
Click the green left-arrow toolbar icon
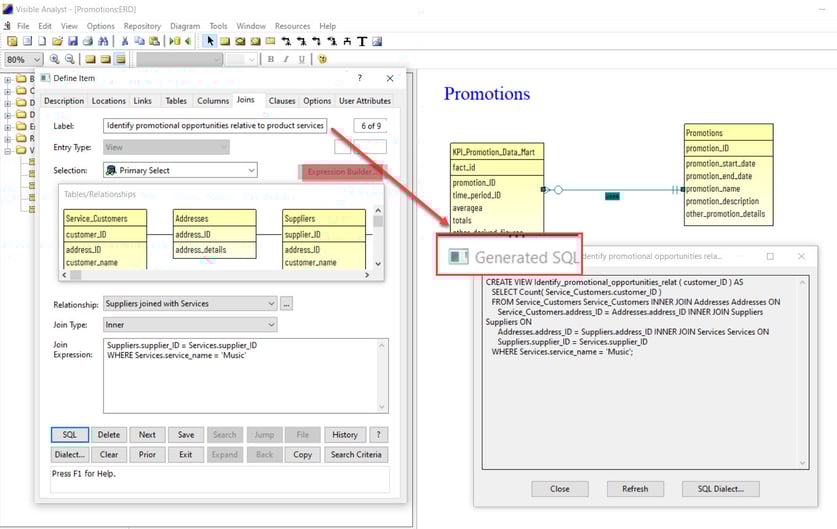188,41
